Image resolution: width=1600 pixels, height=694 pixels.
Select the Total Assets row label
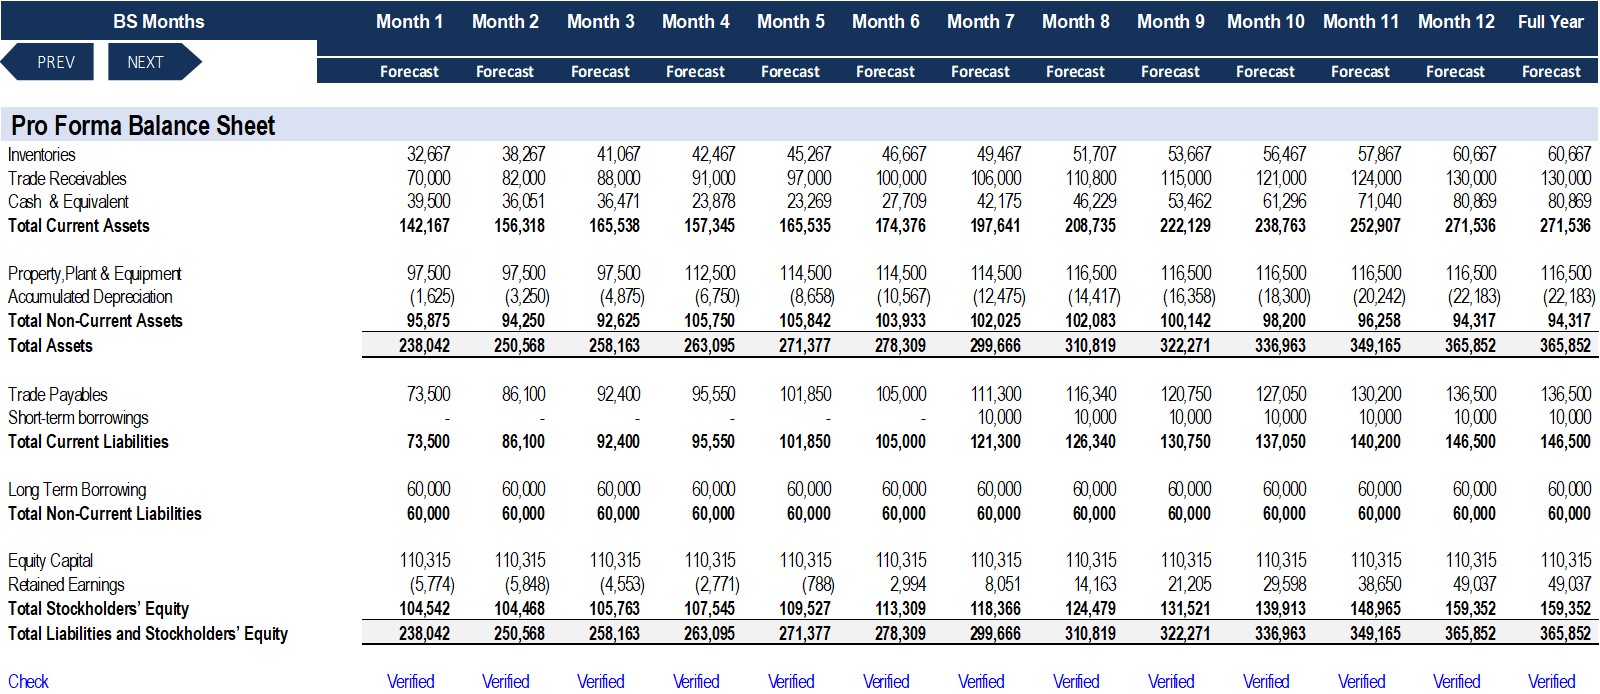50,345
